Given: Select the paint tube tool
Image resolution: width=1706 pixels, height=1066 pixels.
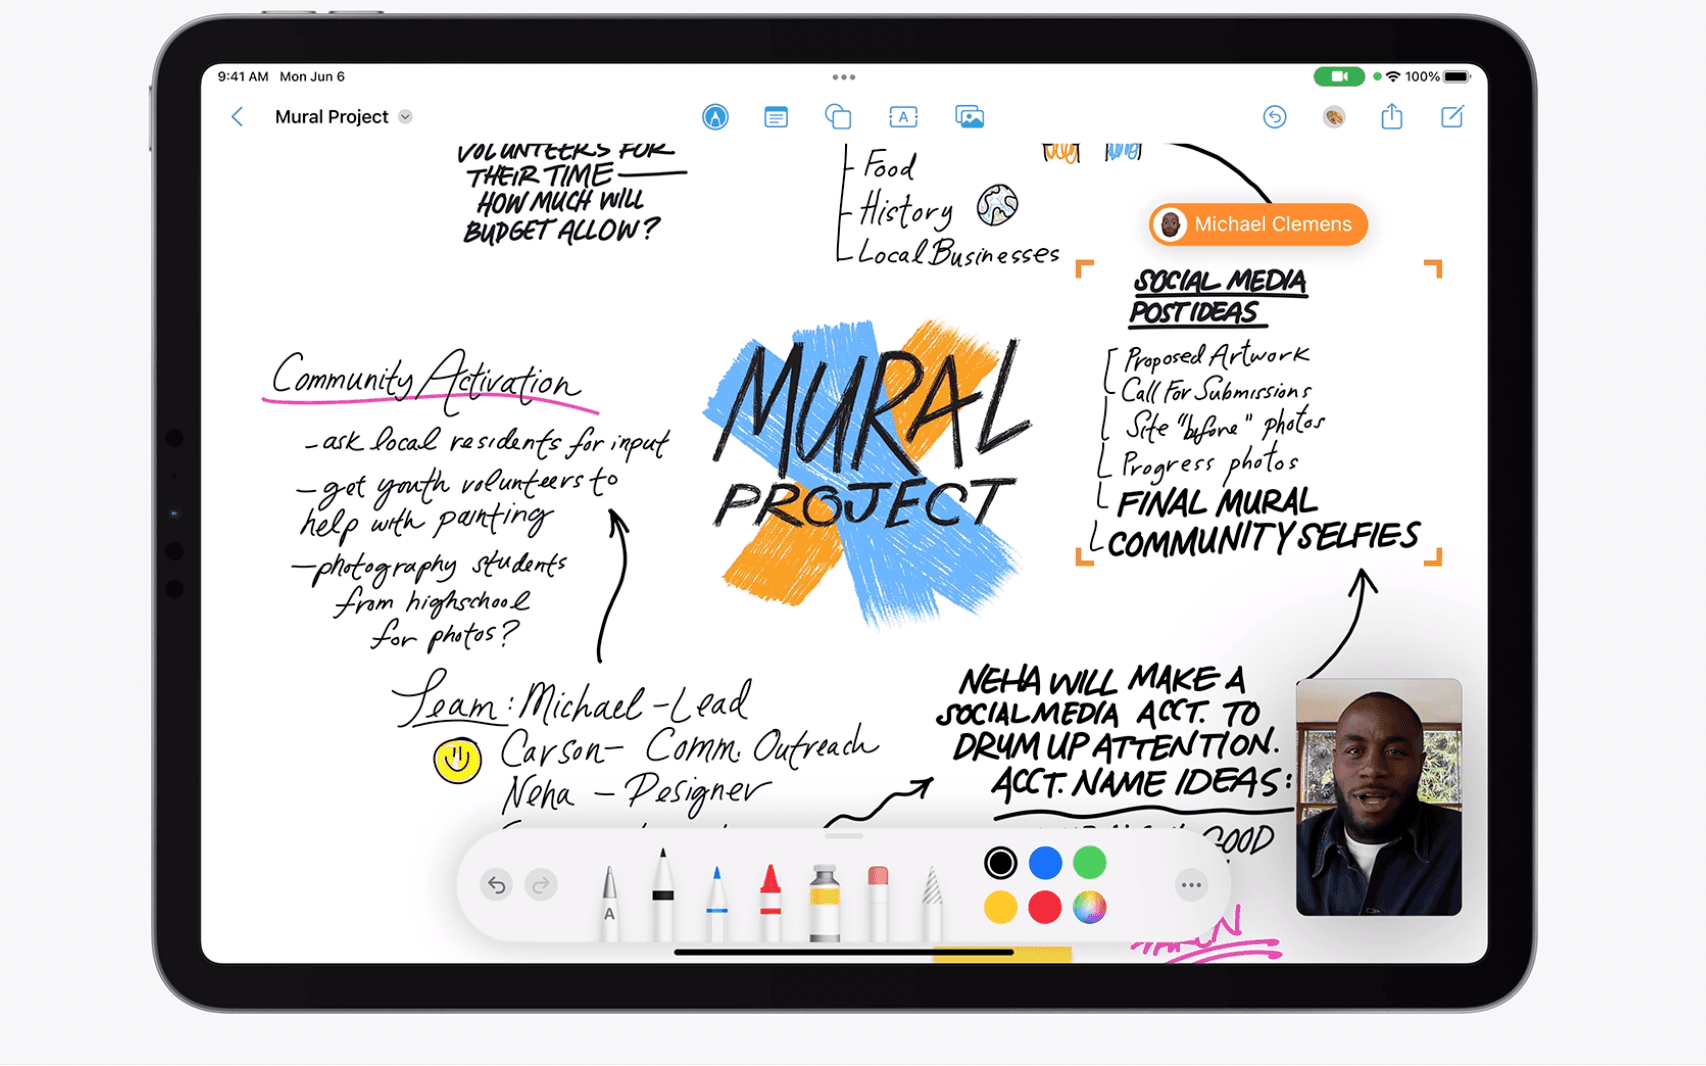Looking at the screenshot, I should [823, 890].
